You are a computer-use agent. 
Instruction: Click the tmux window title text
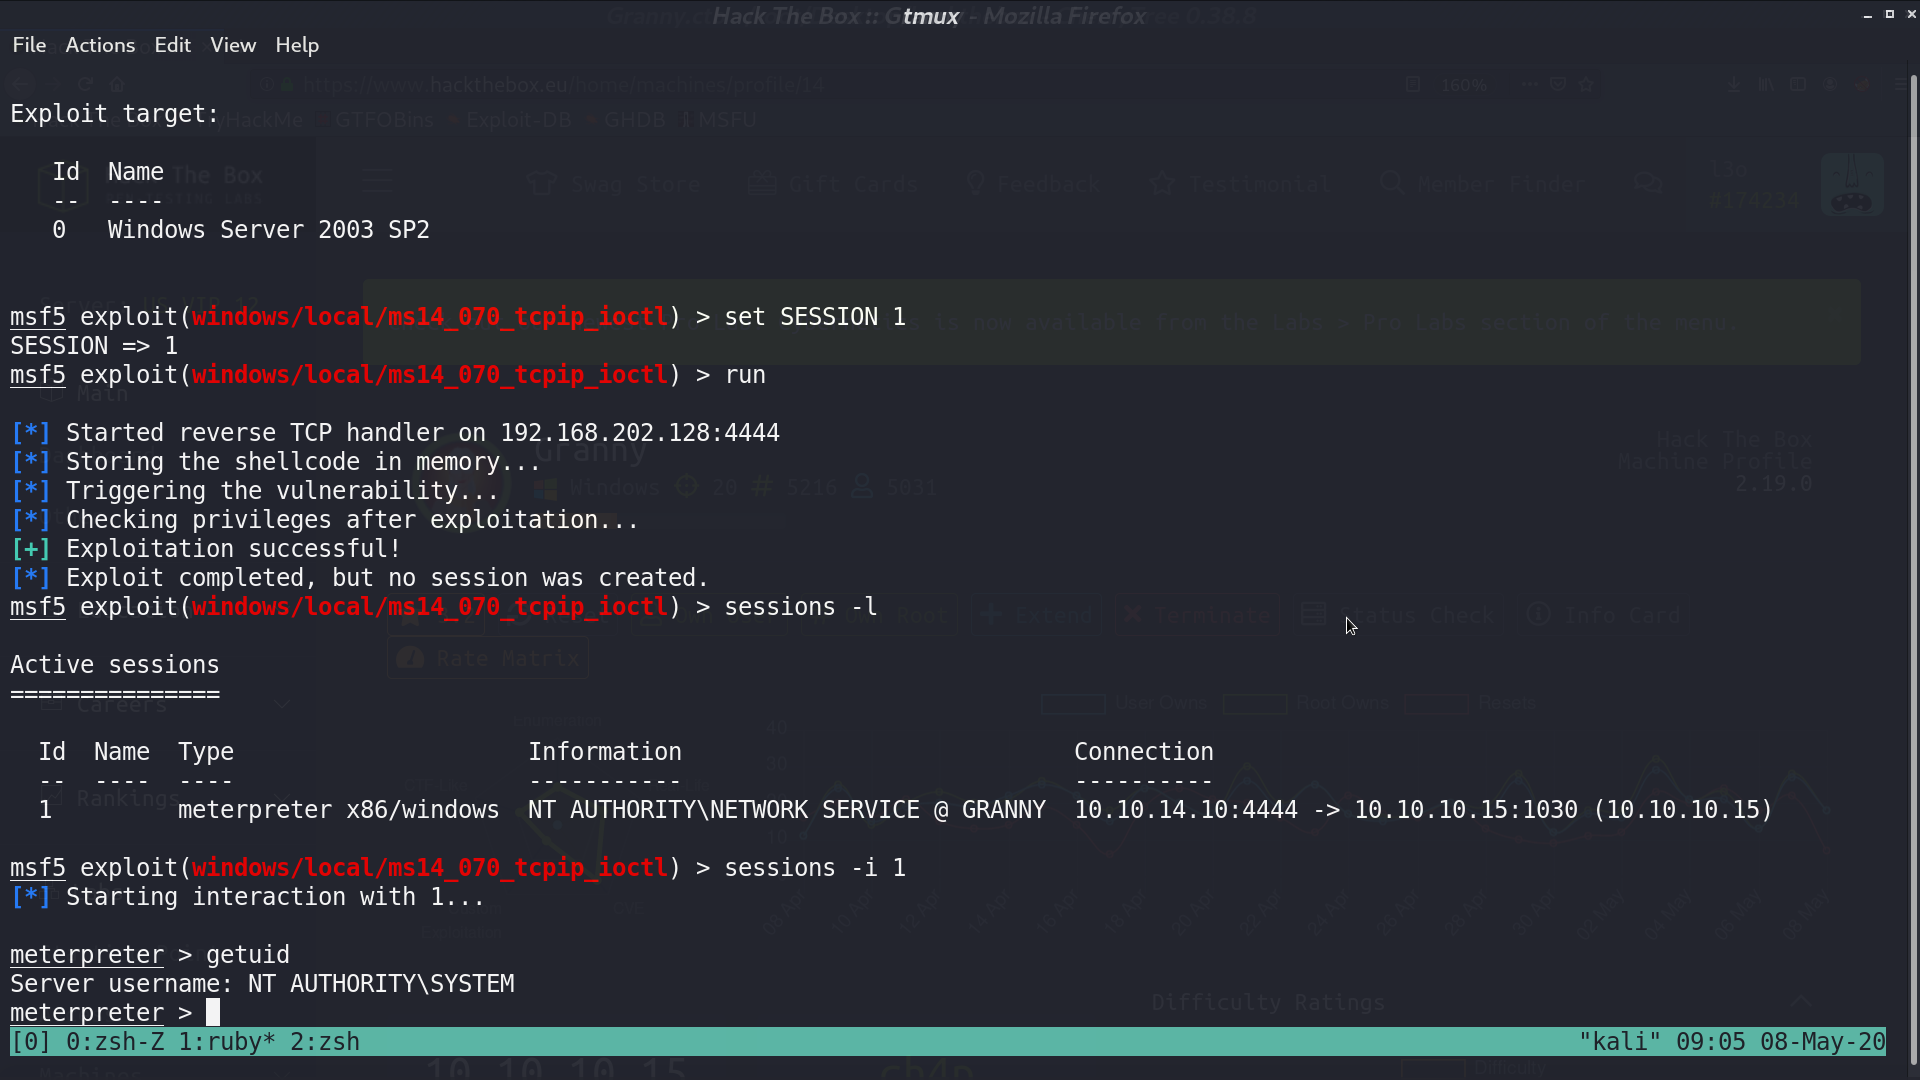coord(931,16)
